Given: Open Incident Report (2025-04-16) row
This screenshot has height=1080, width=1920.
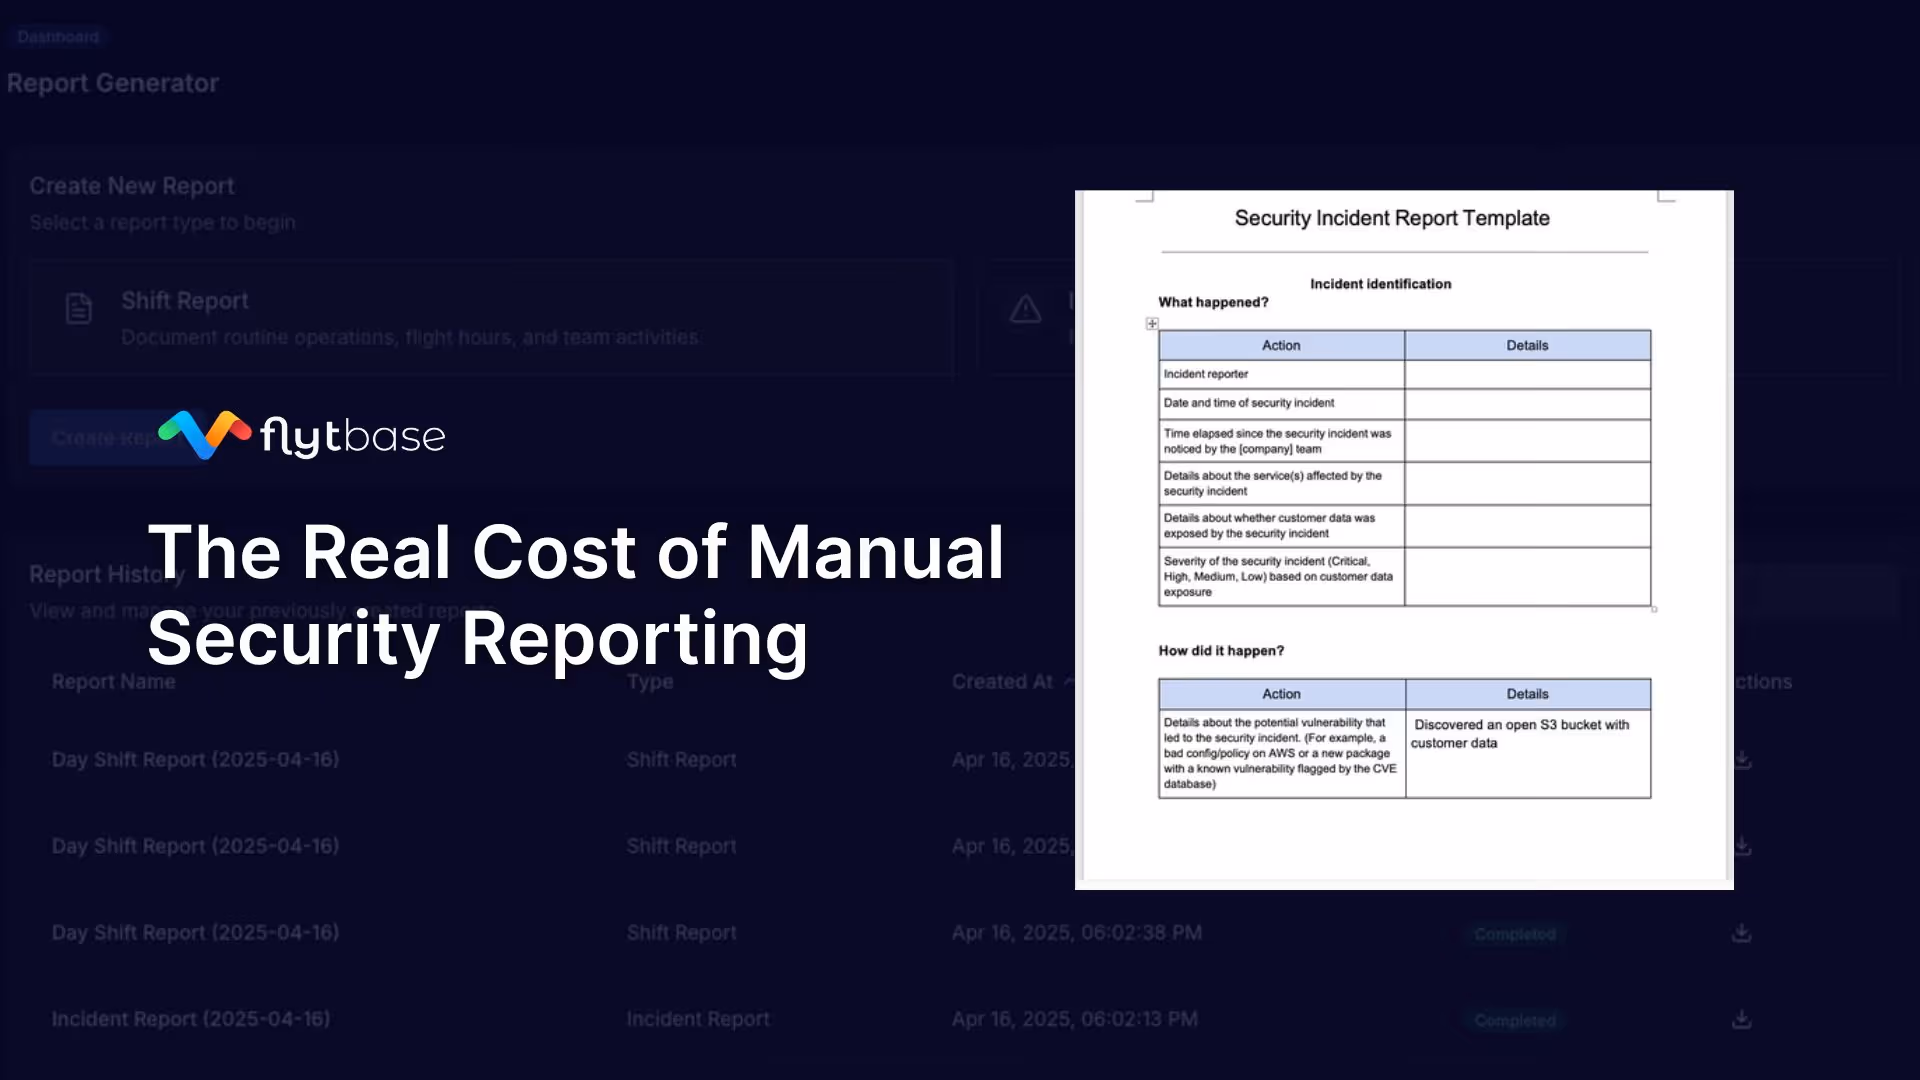Looking at the screenshot, I should [191, 1019].
